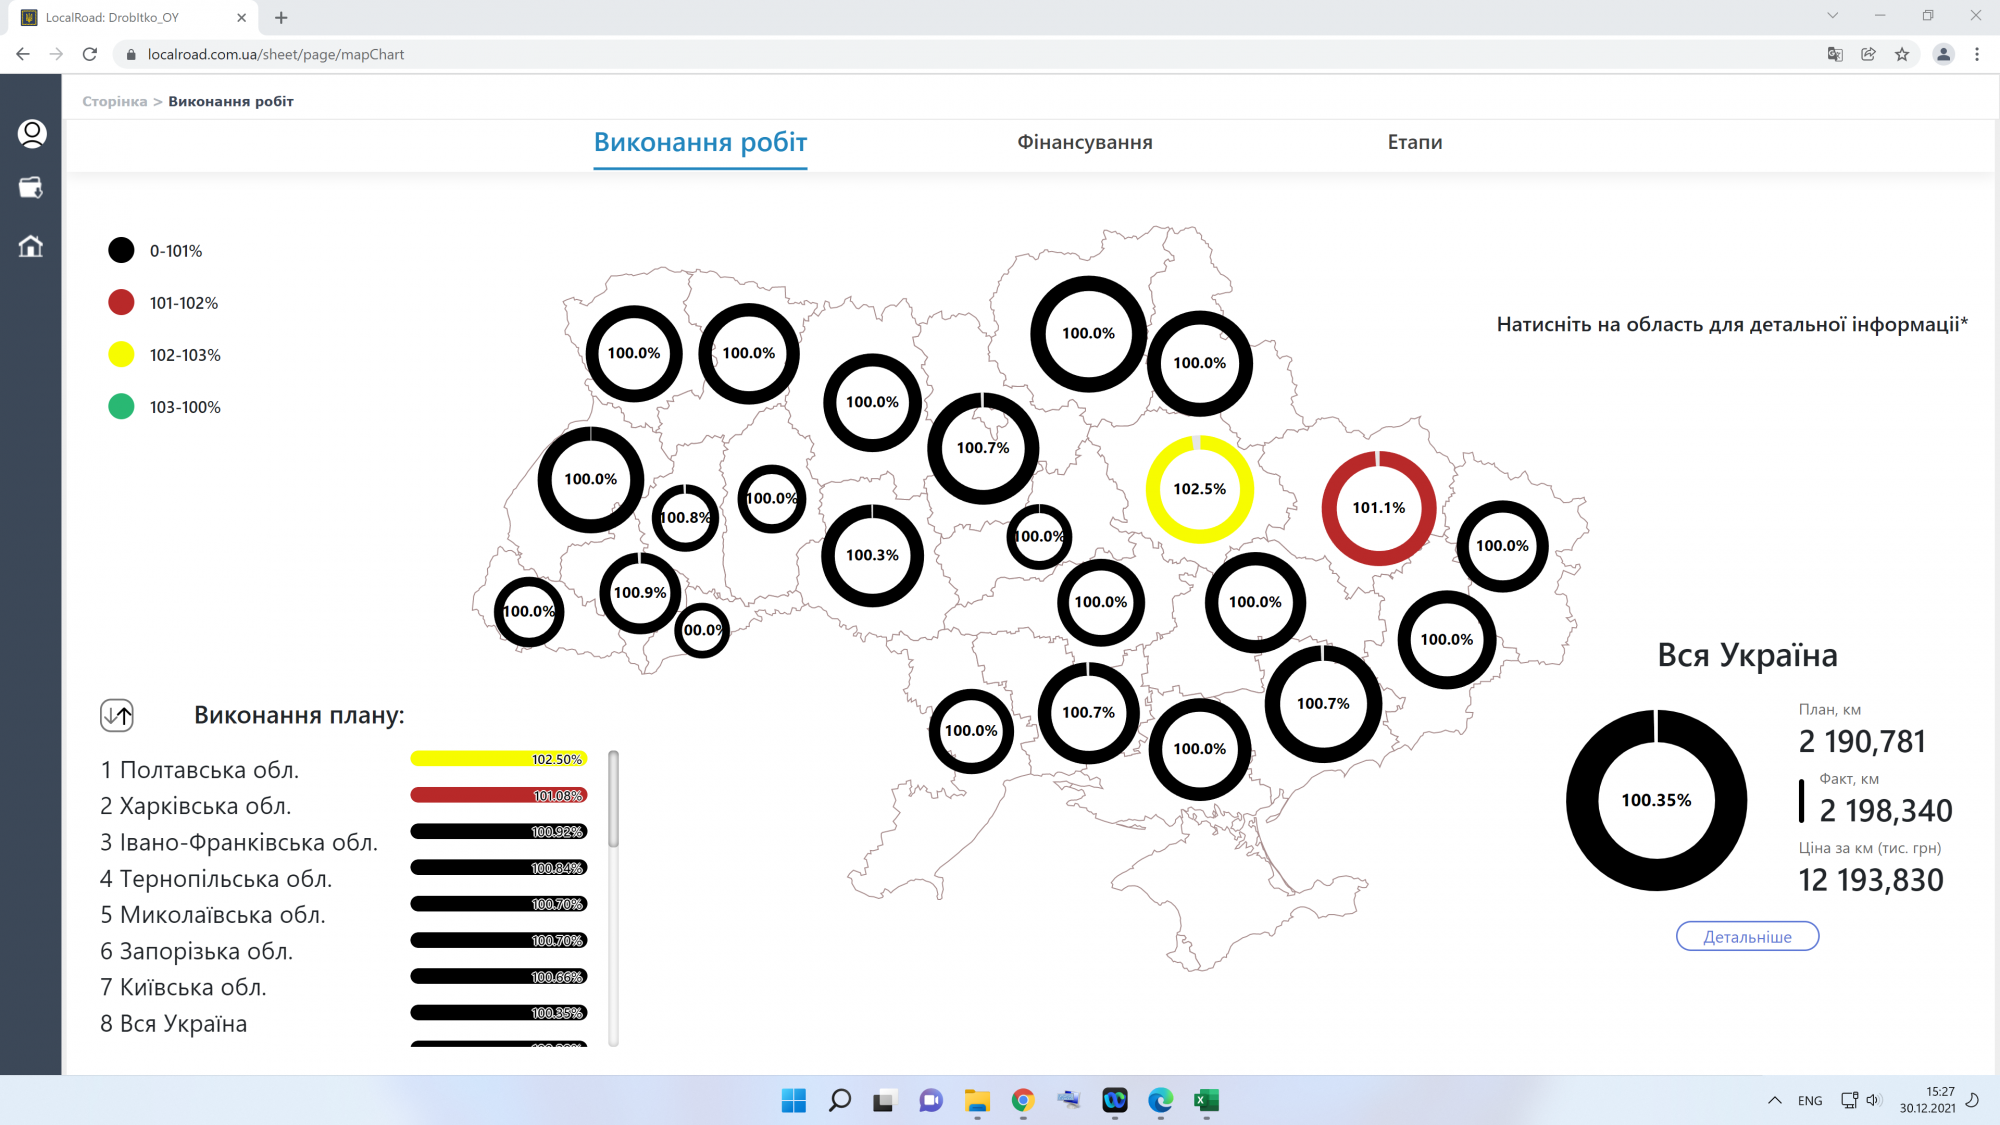Go to home icon in sidebar
The height and width of the screenshot is (1125, 2000).
point(31,246)
